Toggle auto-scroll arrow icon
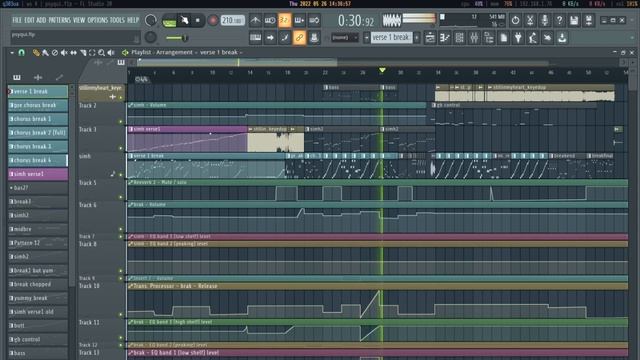 (x=270, y=38)
